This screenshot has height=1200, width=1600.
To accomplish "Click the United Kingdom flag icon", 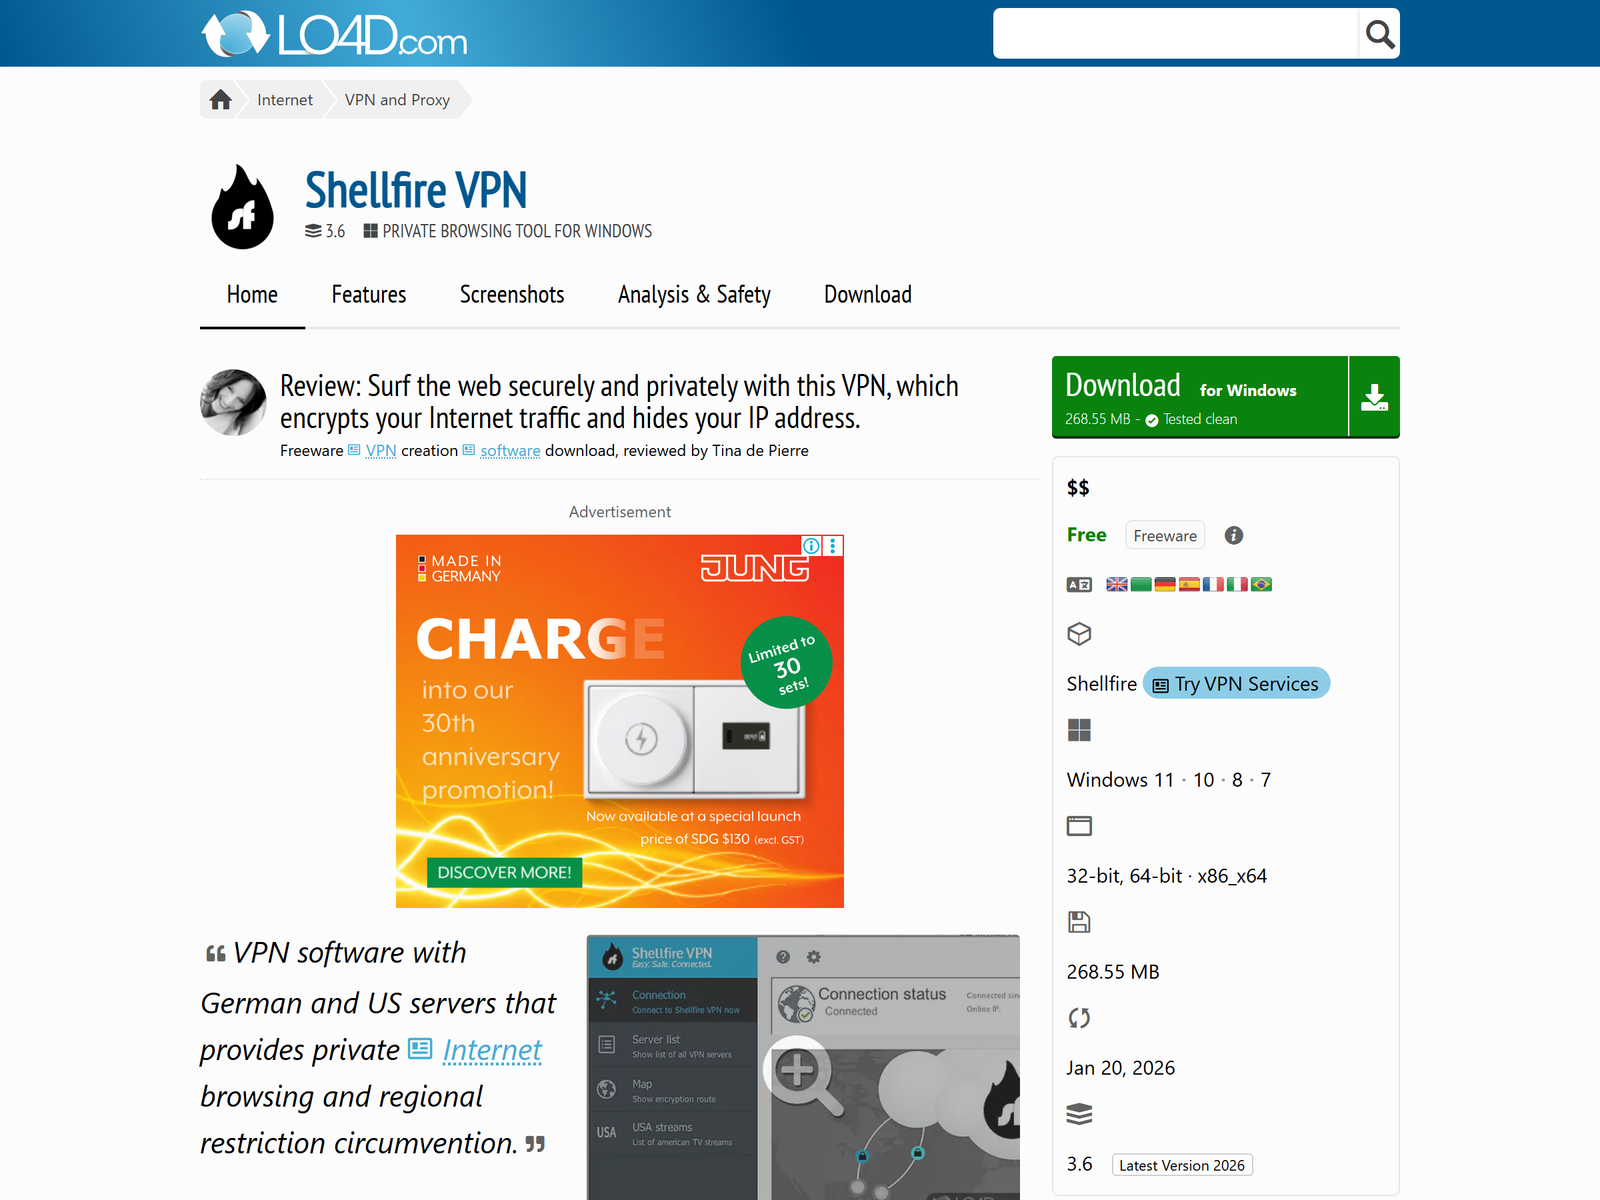I will pos(1117,584).
